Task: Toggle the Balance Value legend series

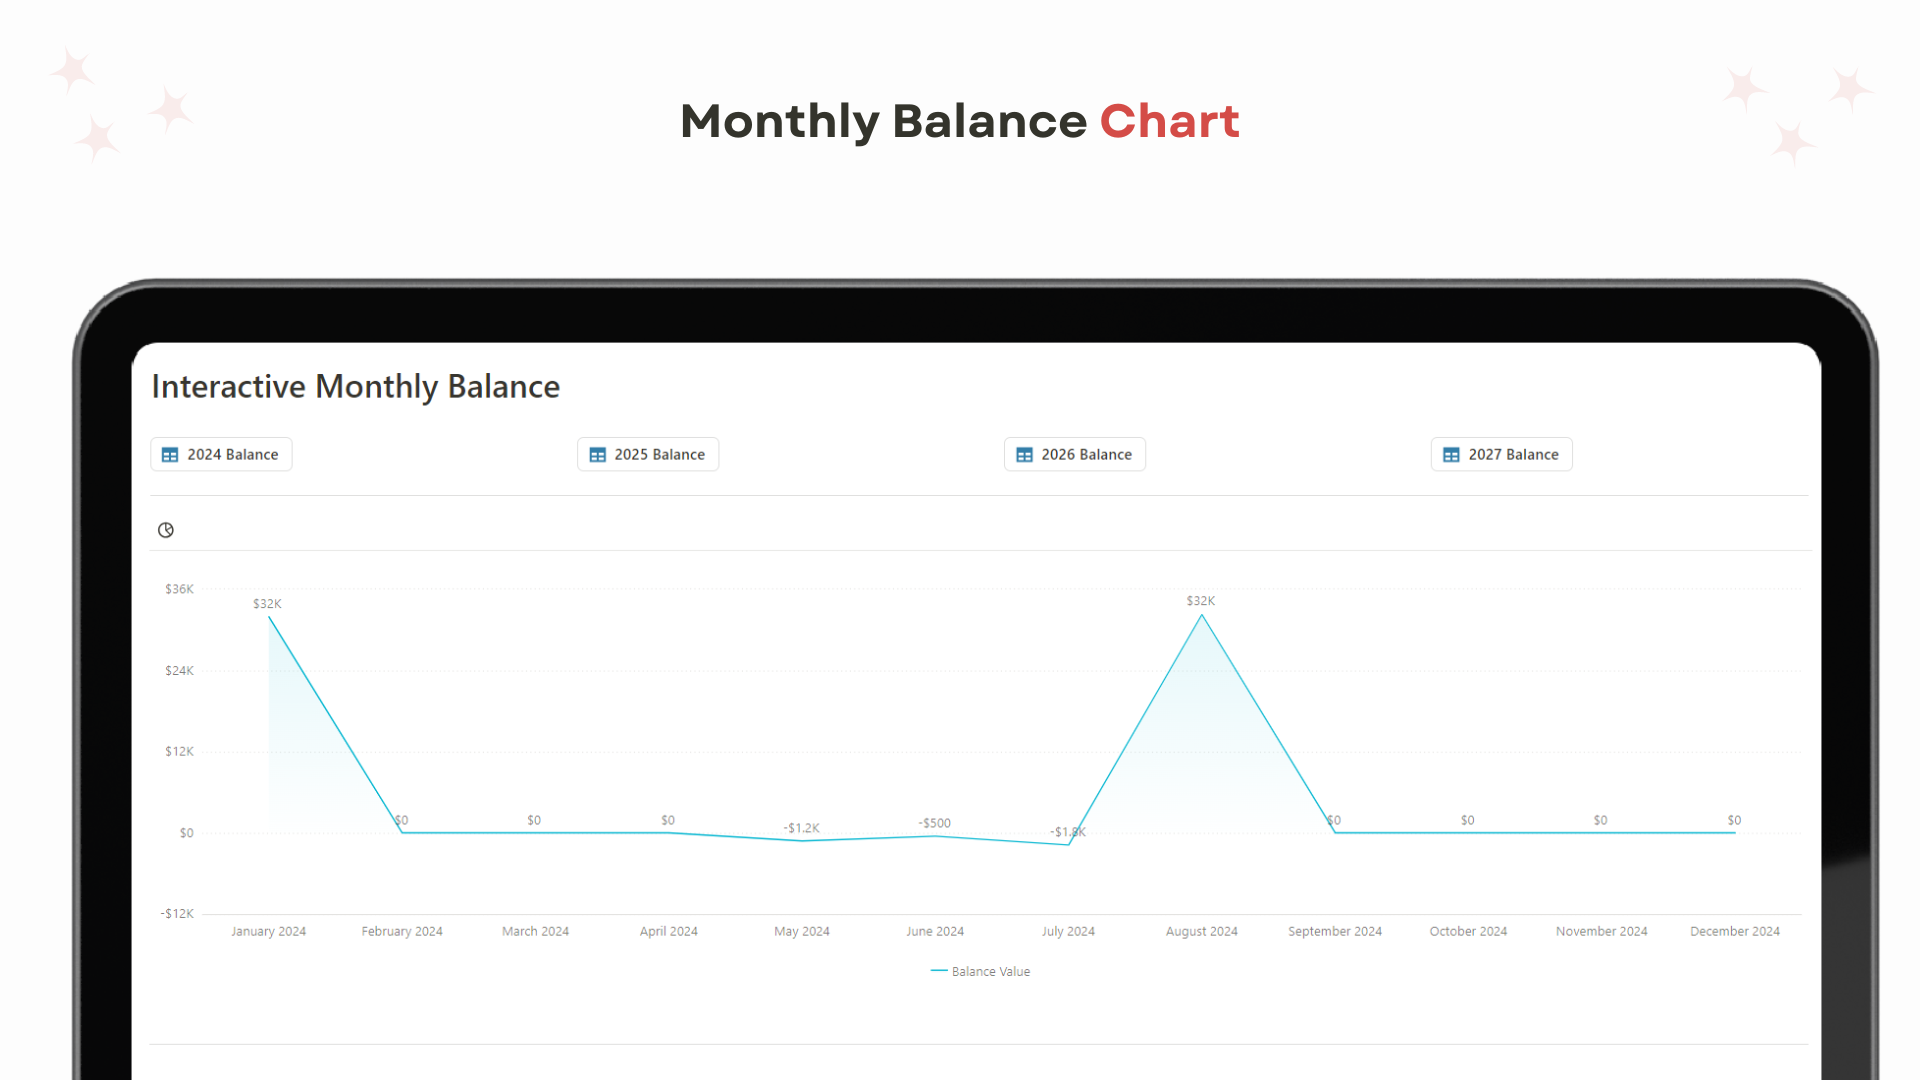Action: [980, 971]
